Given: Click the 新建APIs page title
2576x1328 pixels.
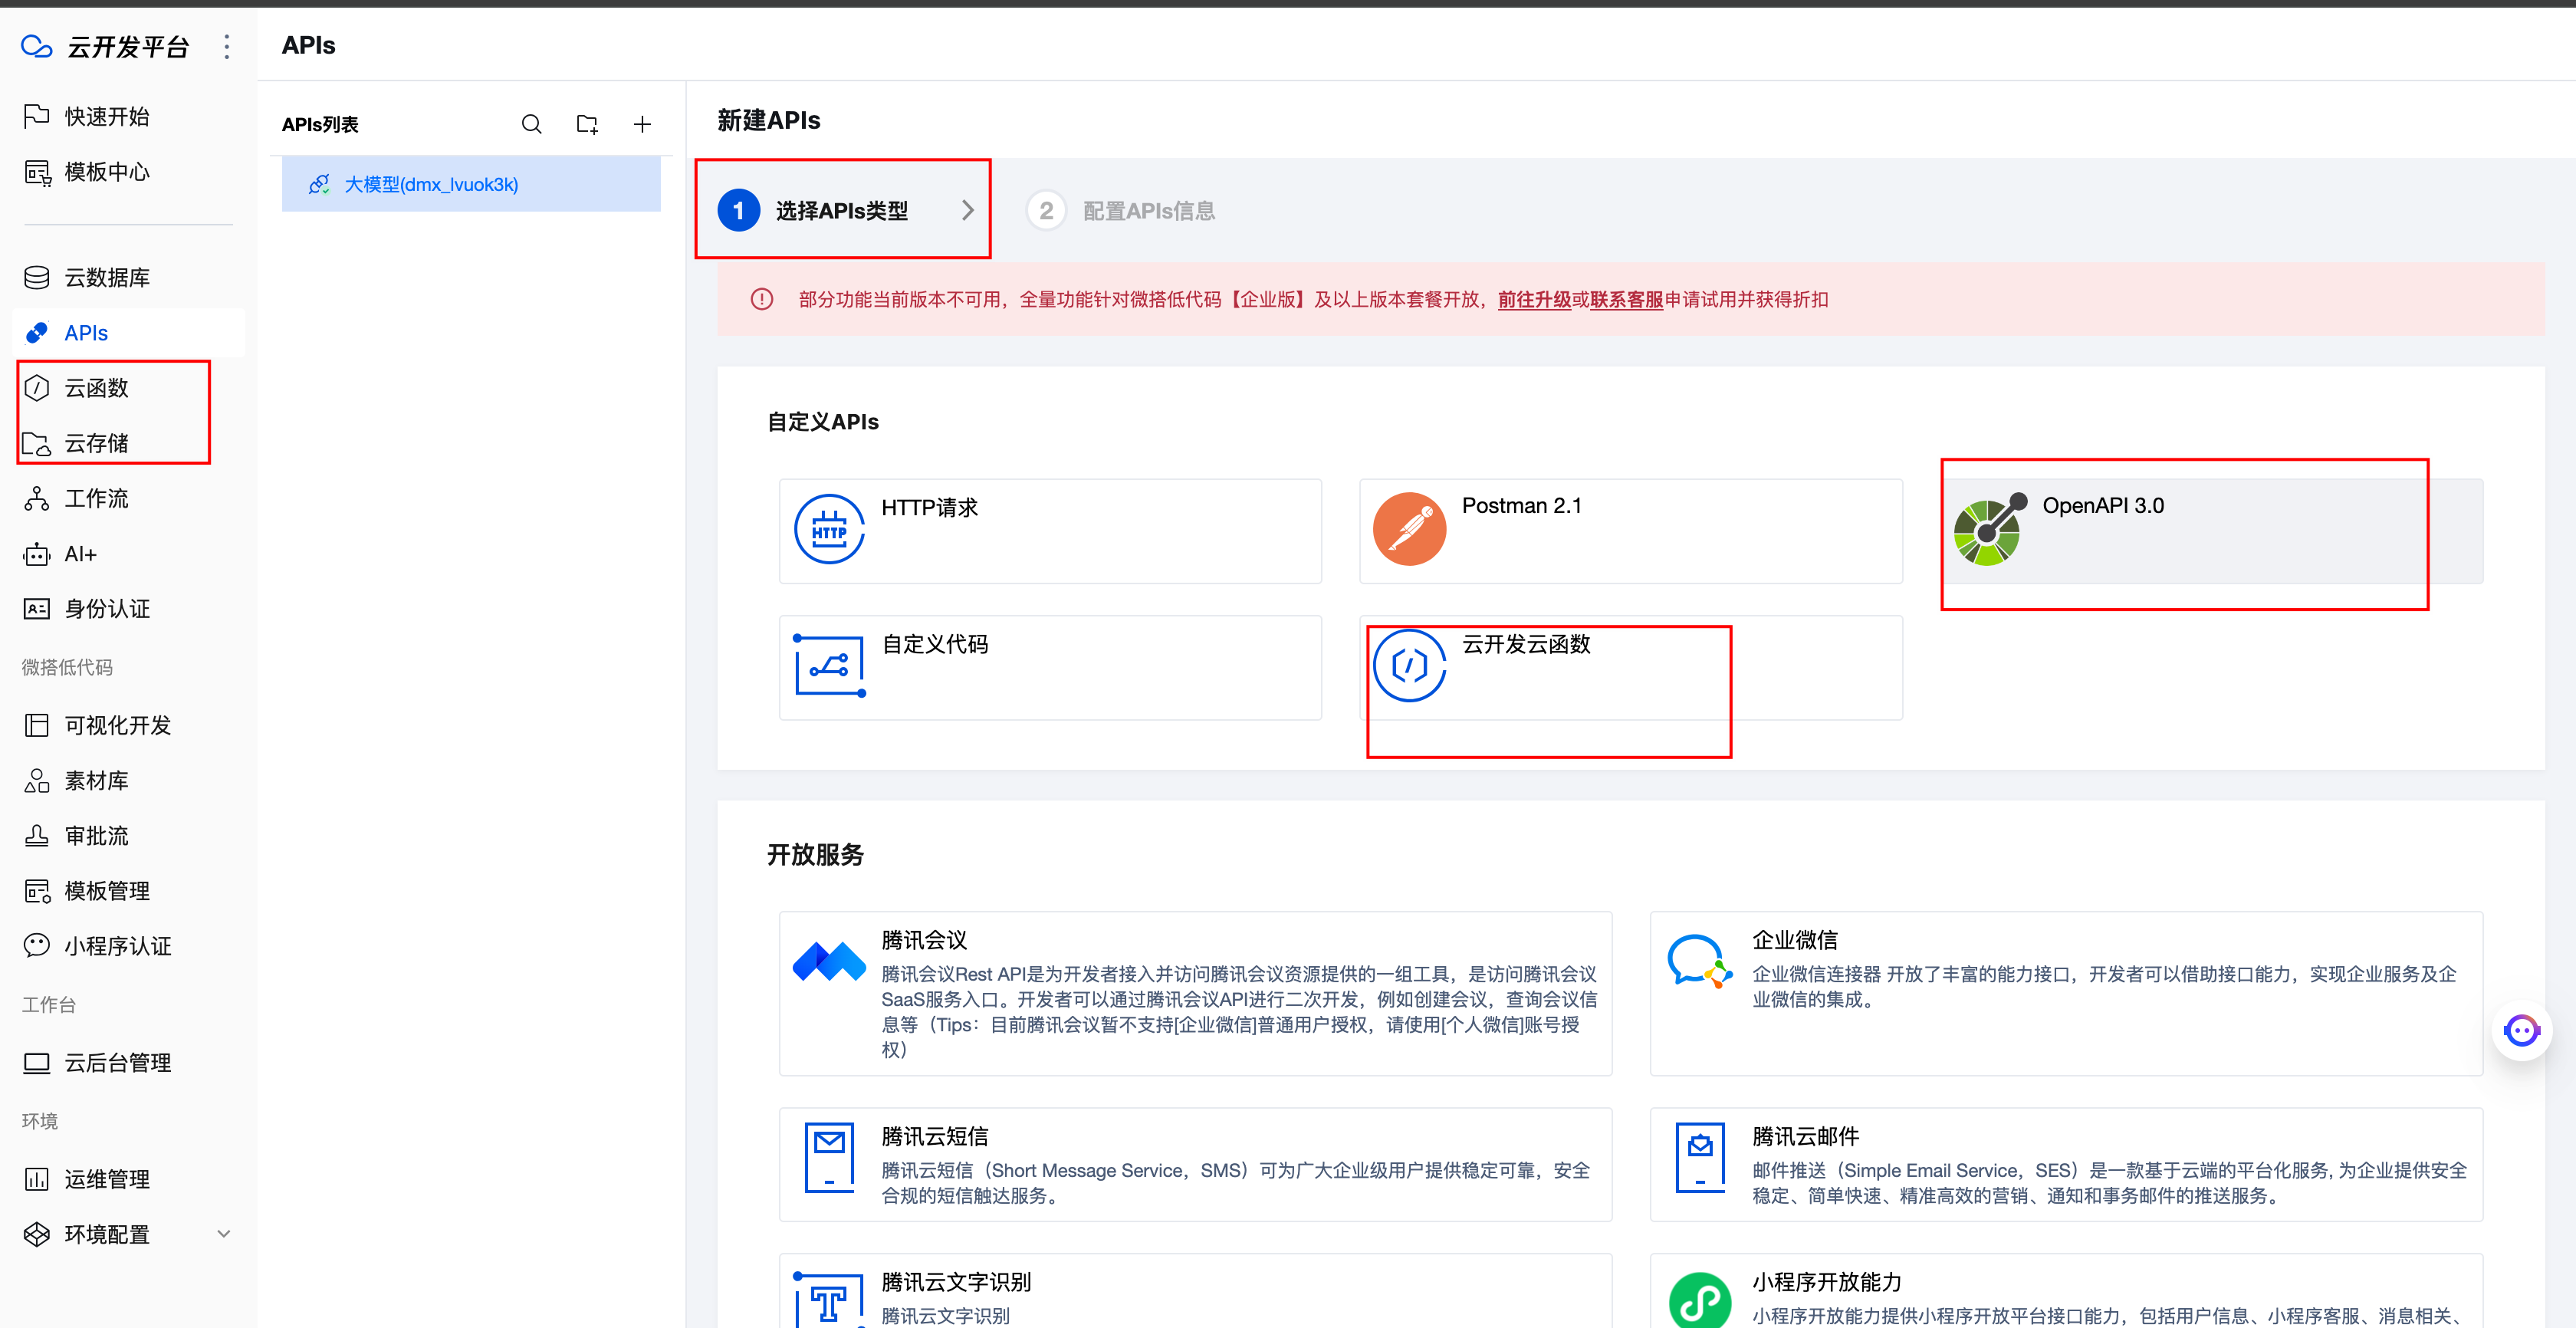Looking at the screenshot, I should (769, 120).
